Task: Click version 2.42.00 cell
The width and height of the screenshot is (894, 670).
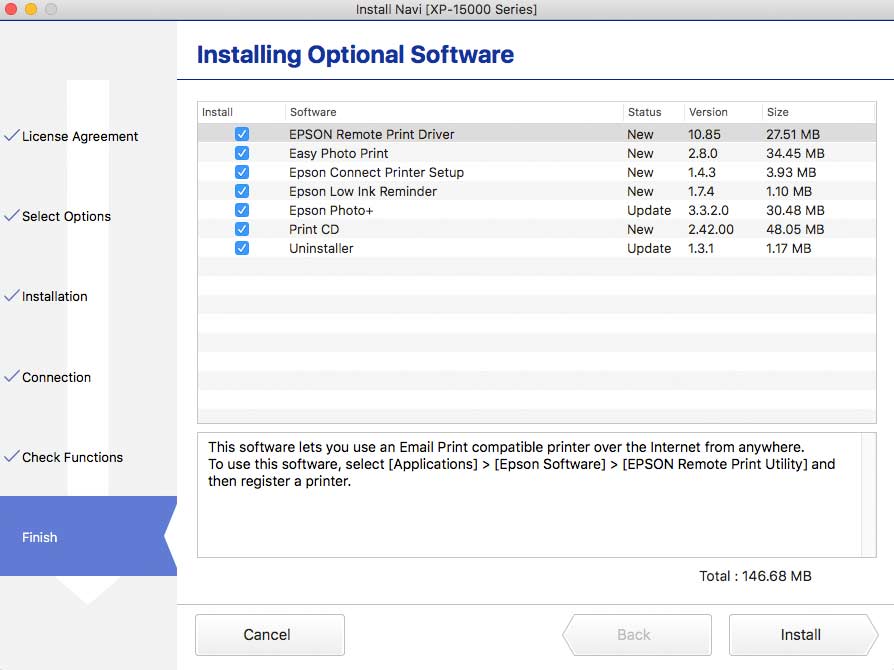Action: (710, 229)
